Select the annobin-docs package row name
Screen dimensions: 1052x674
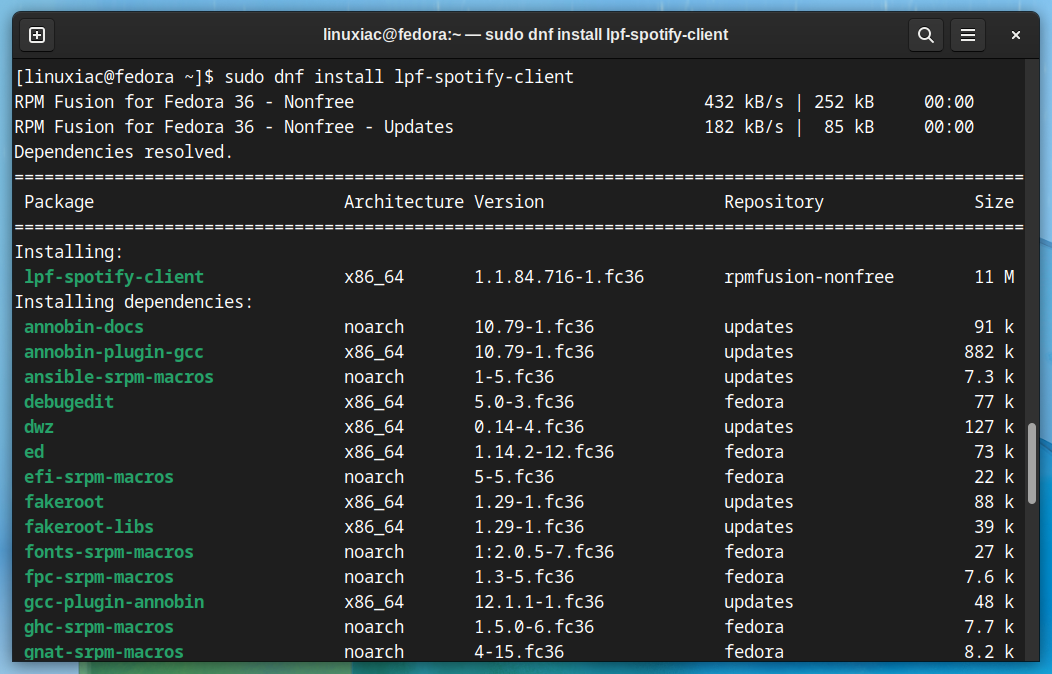[x=84, y=327]
